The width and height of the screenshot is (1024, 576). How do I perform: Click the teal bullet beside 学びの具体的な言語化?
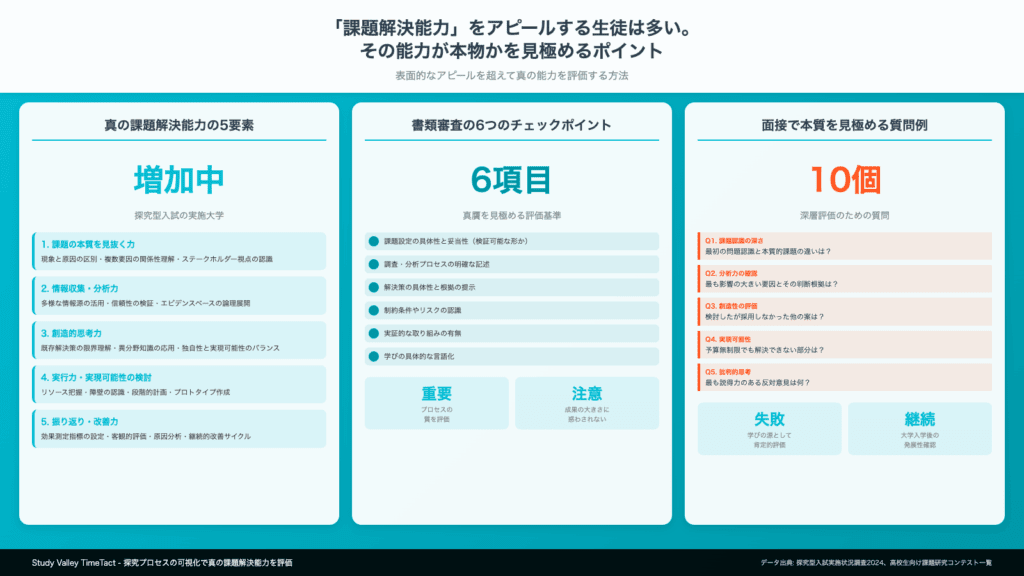[x=374, y=356]
